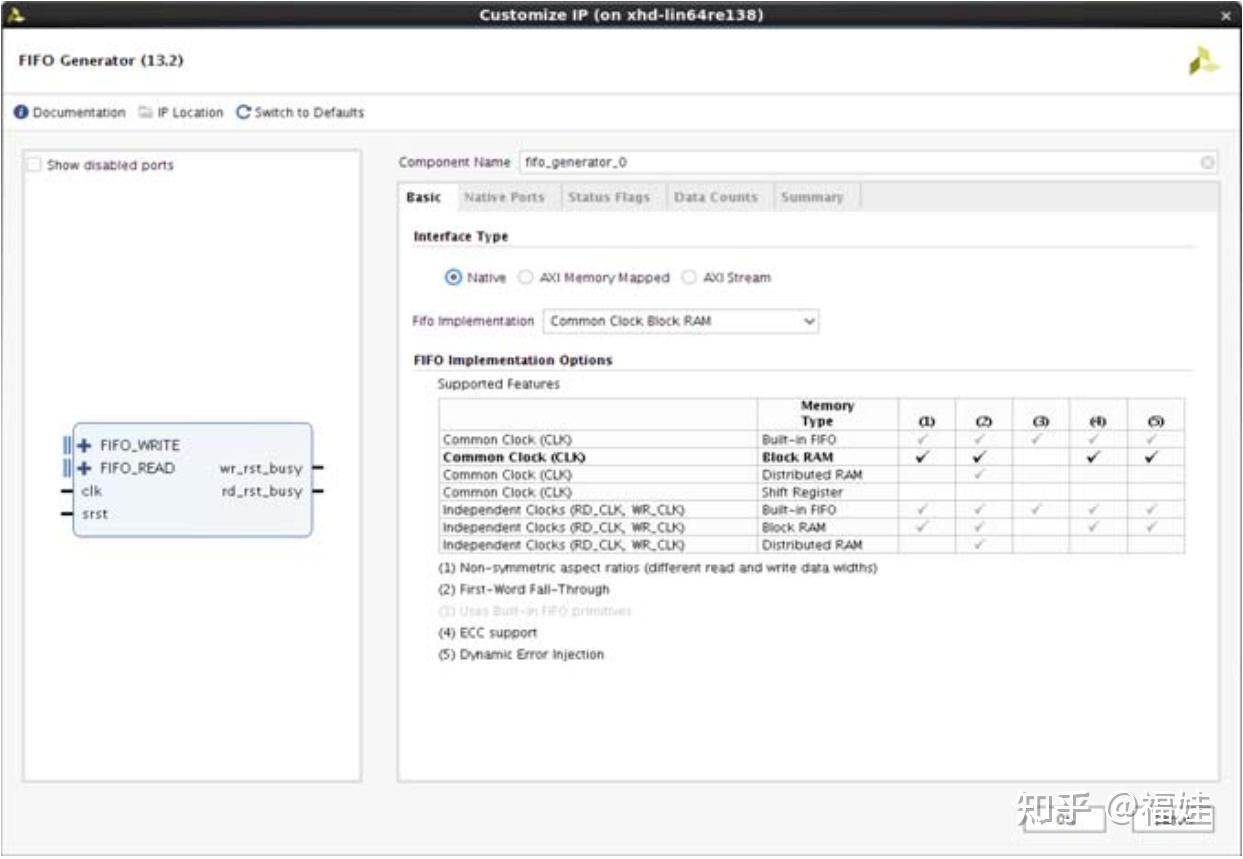Screen dimensions: 1243x859
Task: Select the srst port on the block symbol
Action: tap(94, 514)
